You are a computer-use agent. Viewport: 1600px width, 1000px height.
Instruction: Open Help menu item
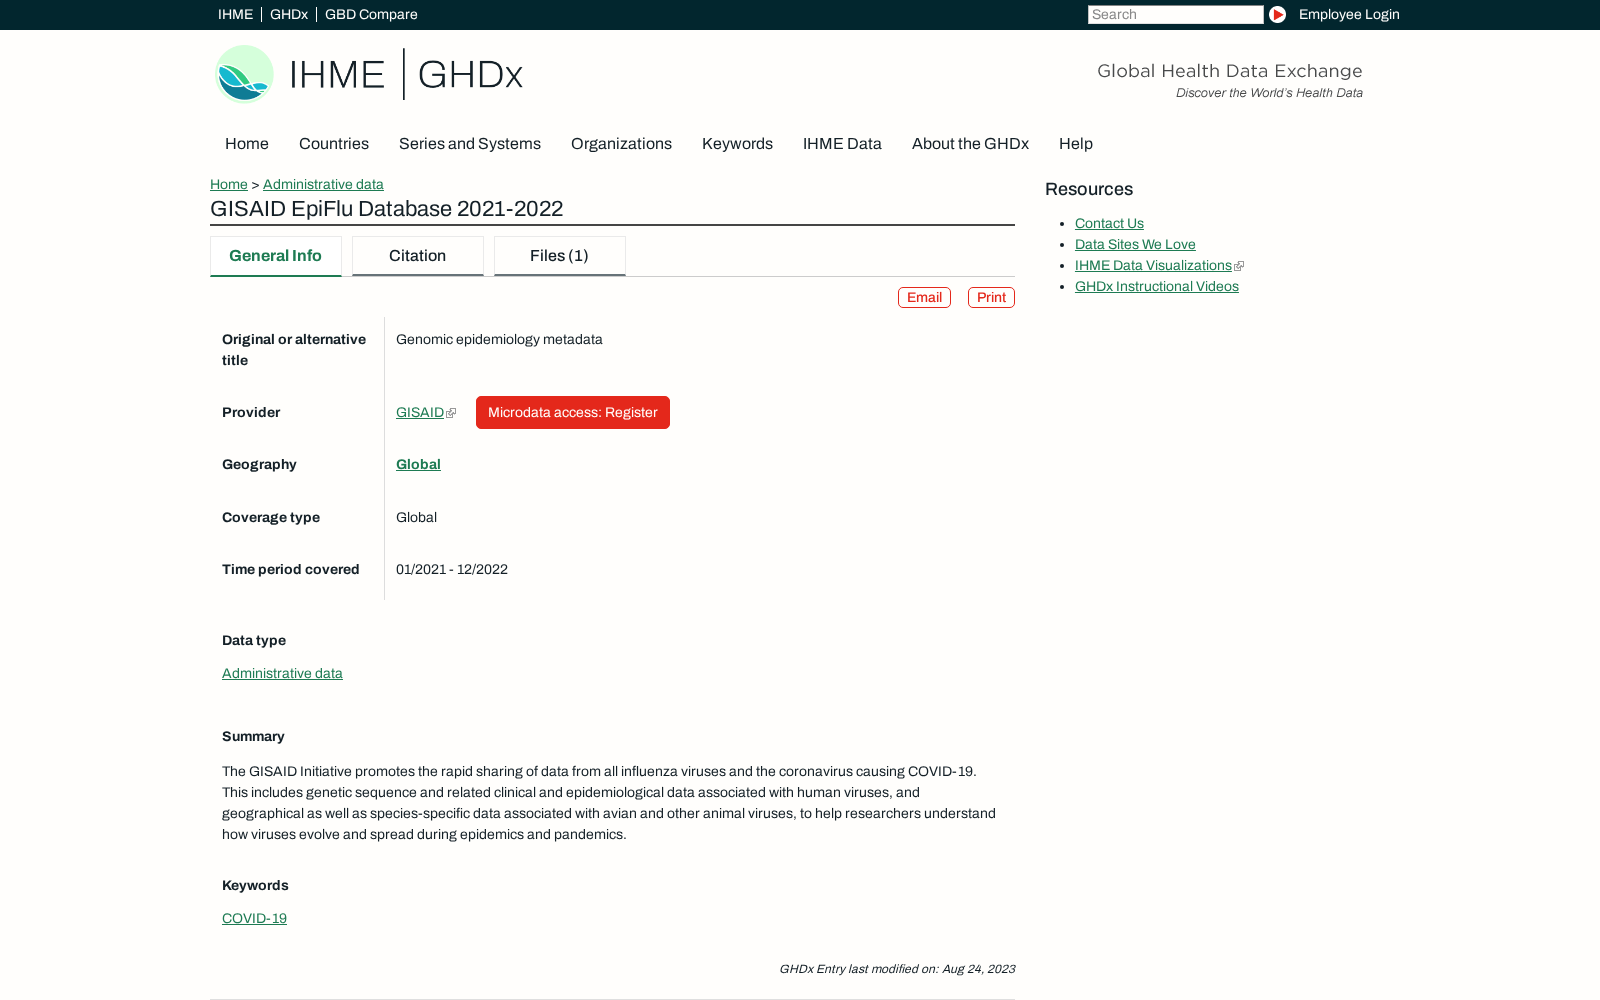[x=1076, y=144]
